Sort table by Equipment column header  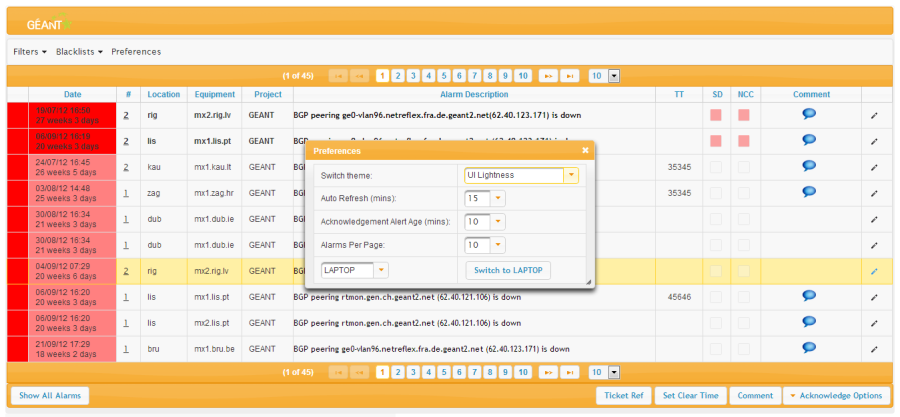[215, 95]
